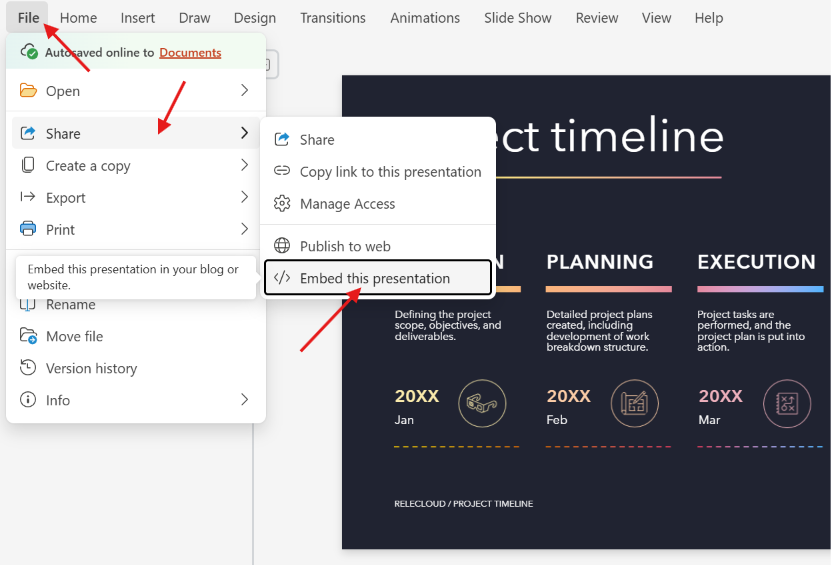The height and width of the screenshot is (565, 831).
Task: Select Share in the Share submenu
Action: tap(378, 139)
